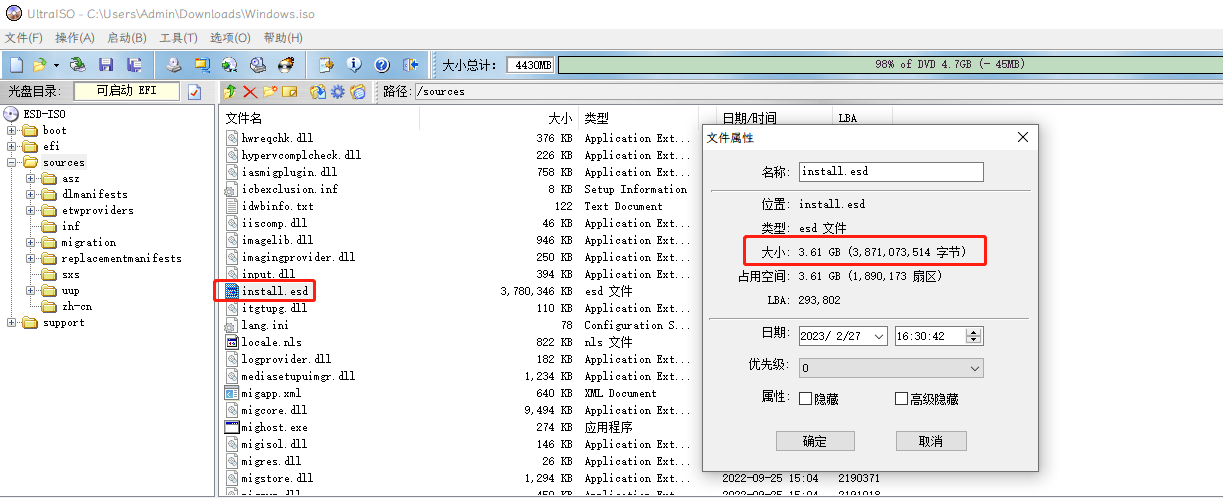The height and width of the screenshot is (498, 1223).
Task: Open the Open-icon dropdown arrow
Action: point(56,65)
